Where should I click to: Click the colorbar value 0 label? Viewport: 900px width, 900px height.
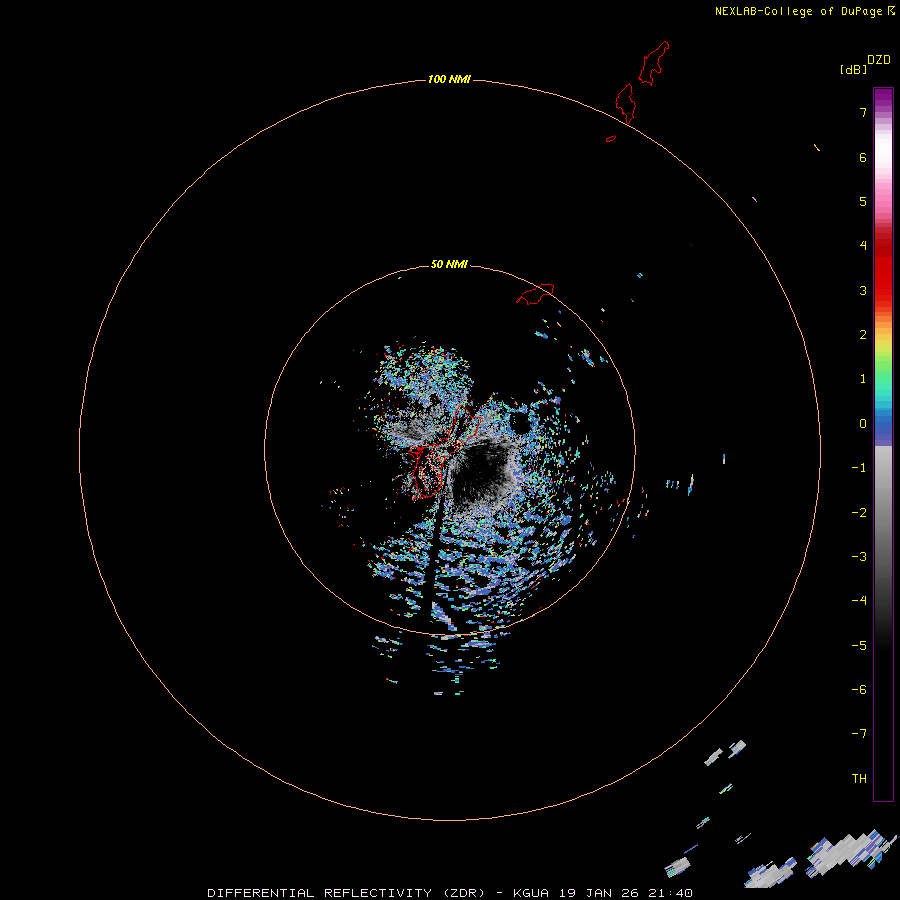pos(863,424)
